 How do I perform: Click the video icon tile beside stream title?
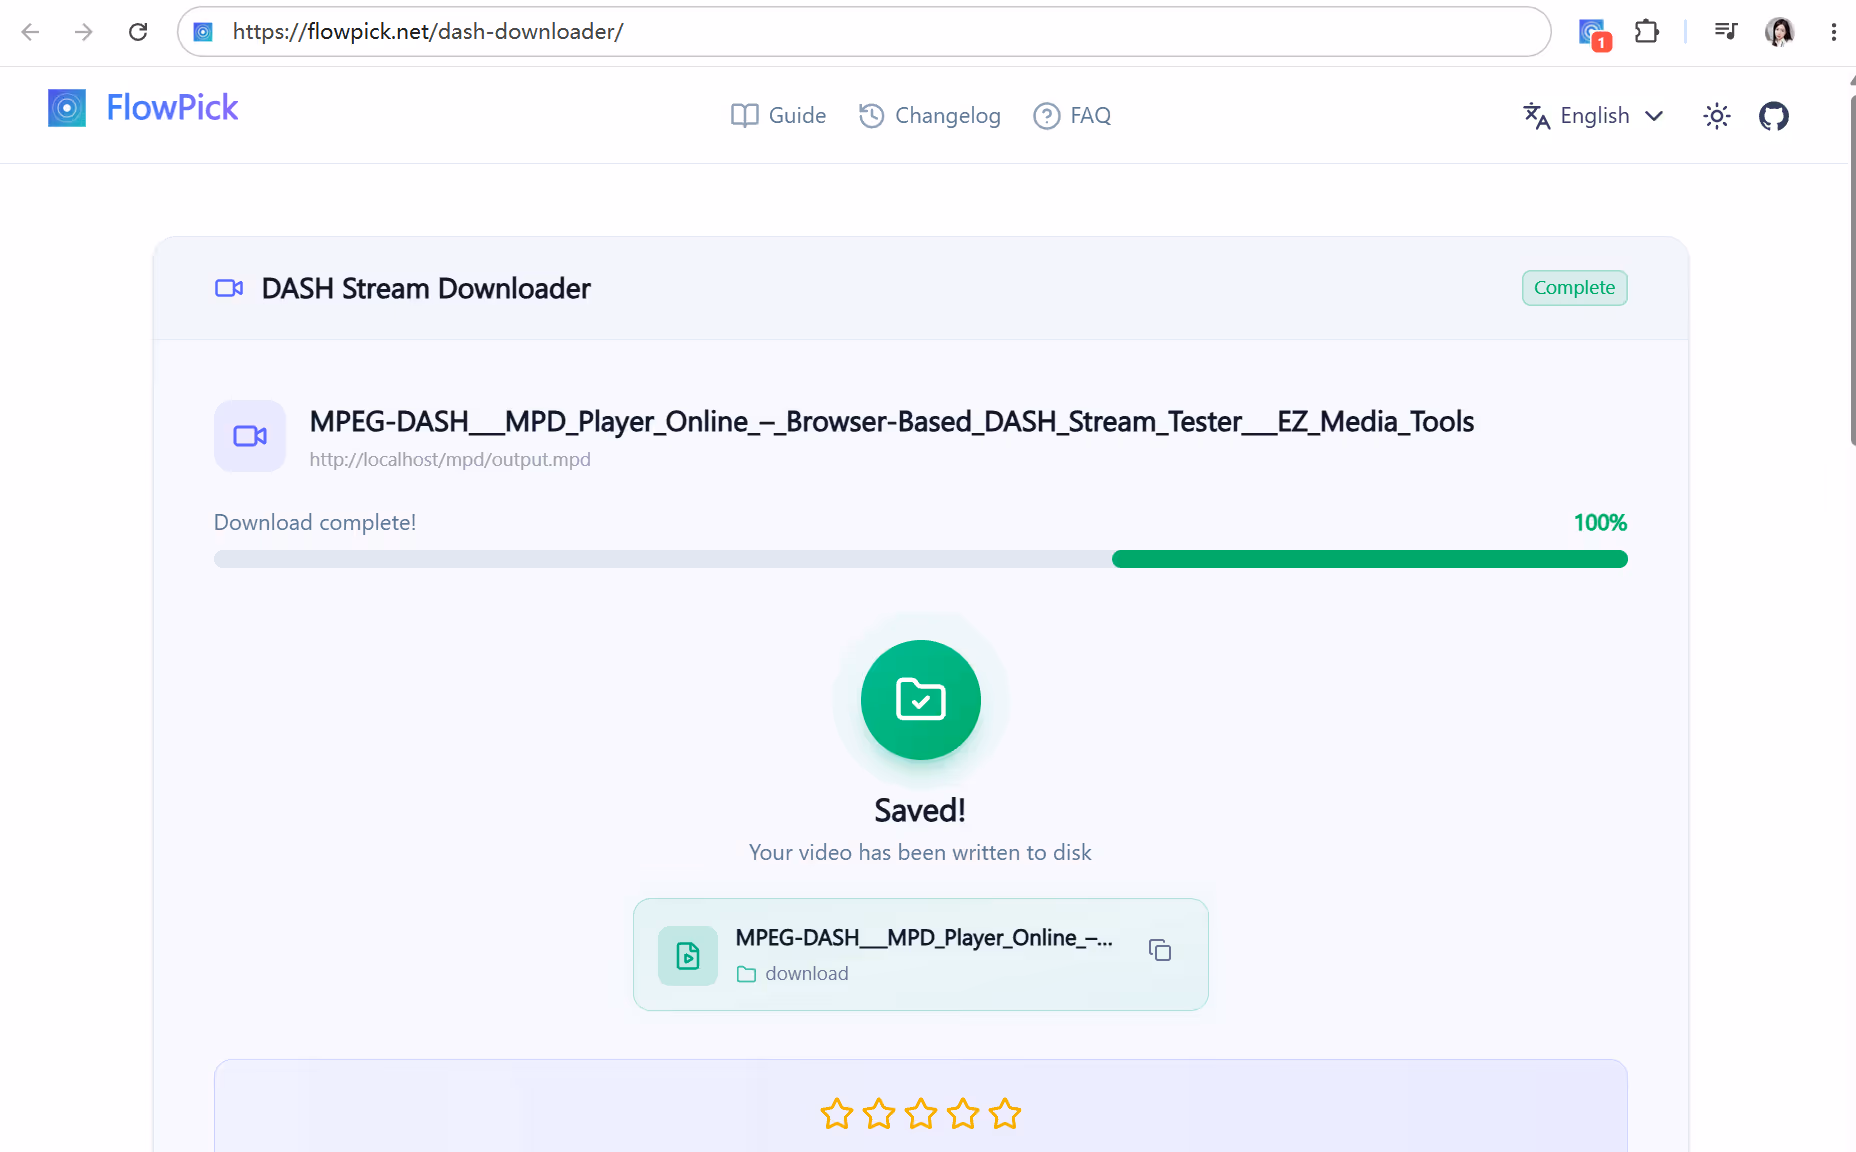(x=250, y=436)
